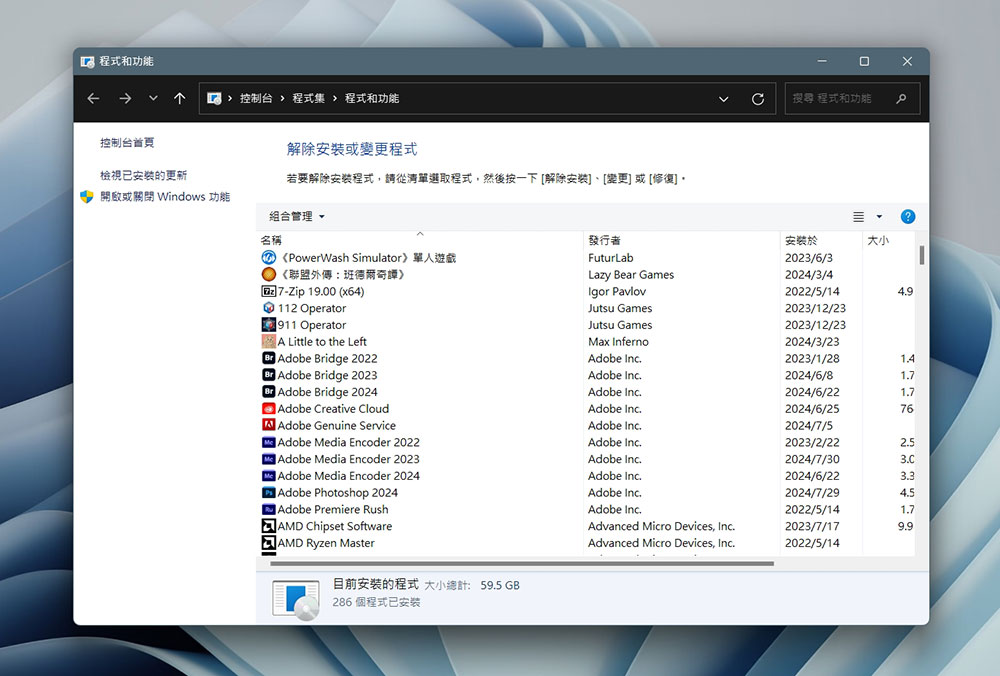Screen dimensions: 1000x676
Task: Click the 911 Operator program icon
Action: point(268,325)
